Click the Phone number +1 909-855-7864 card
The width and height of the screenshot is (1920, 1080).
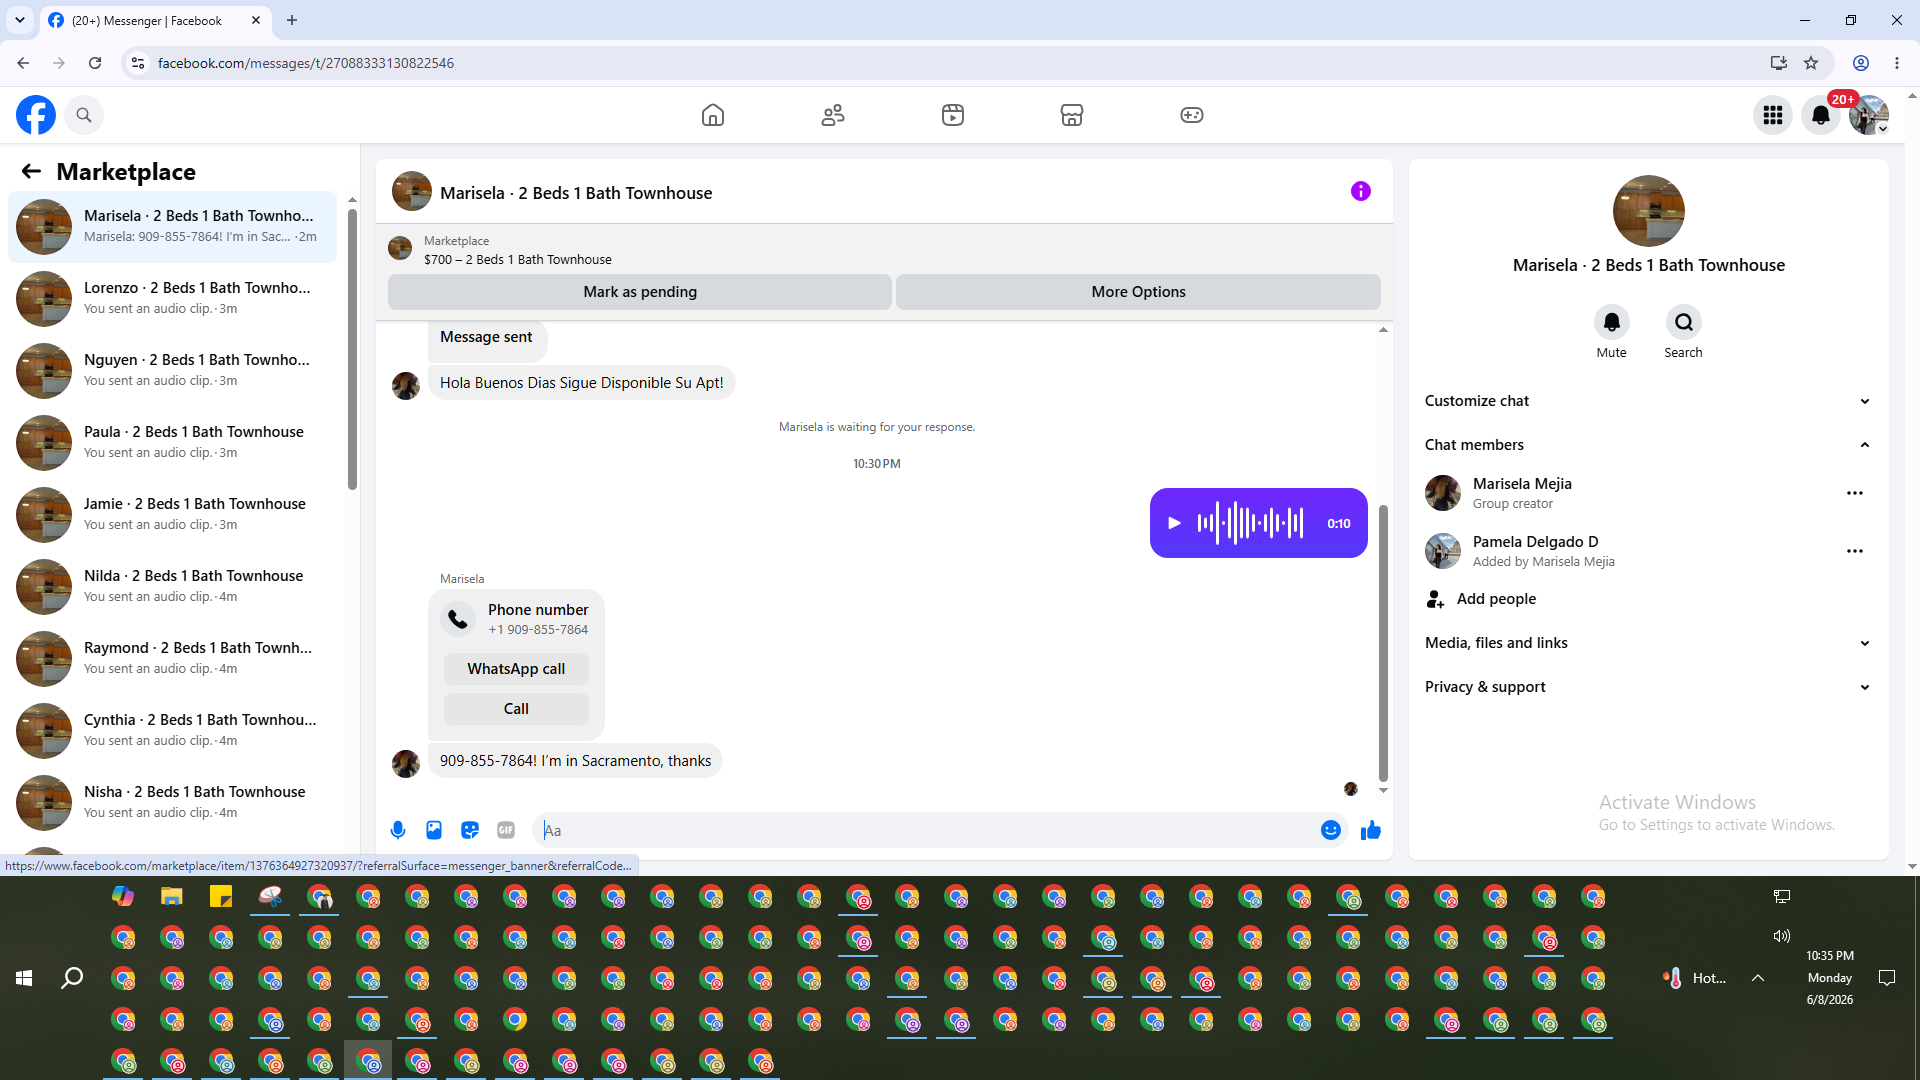pos(516,619)
